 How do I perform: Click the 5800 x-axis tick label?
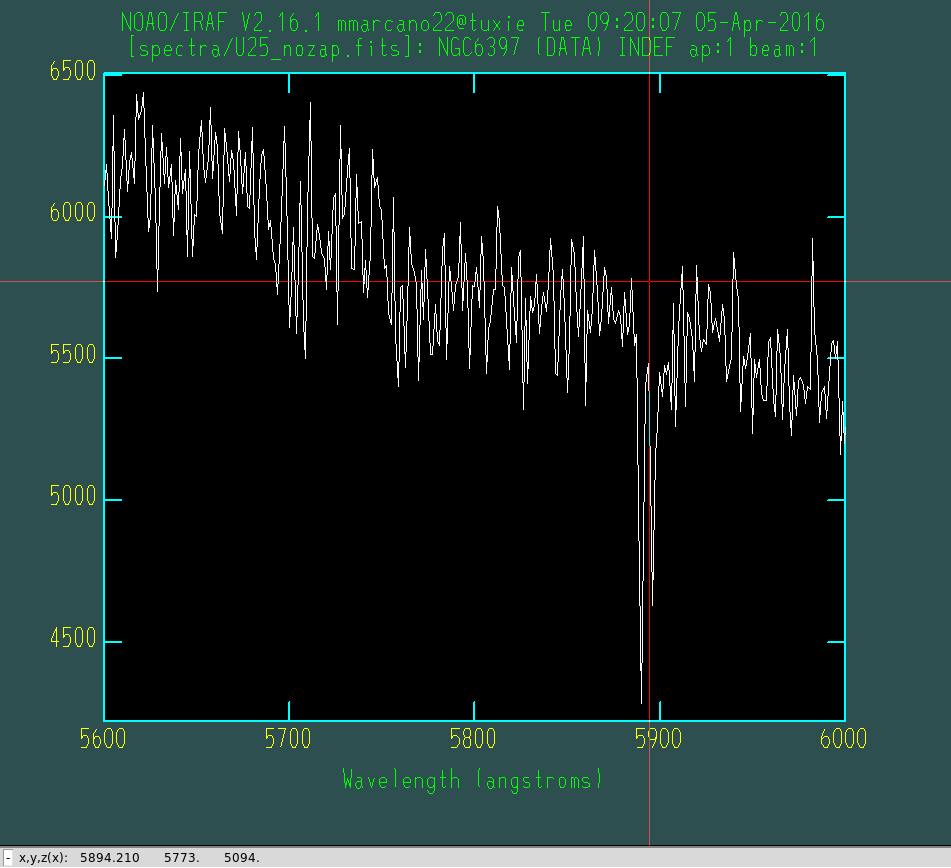(473, 739)
